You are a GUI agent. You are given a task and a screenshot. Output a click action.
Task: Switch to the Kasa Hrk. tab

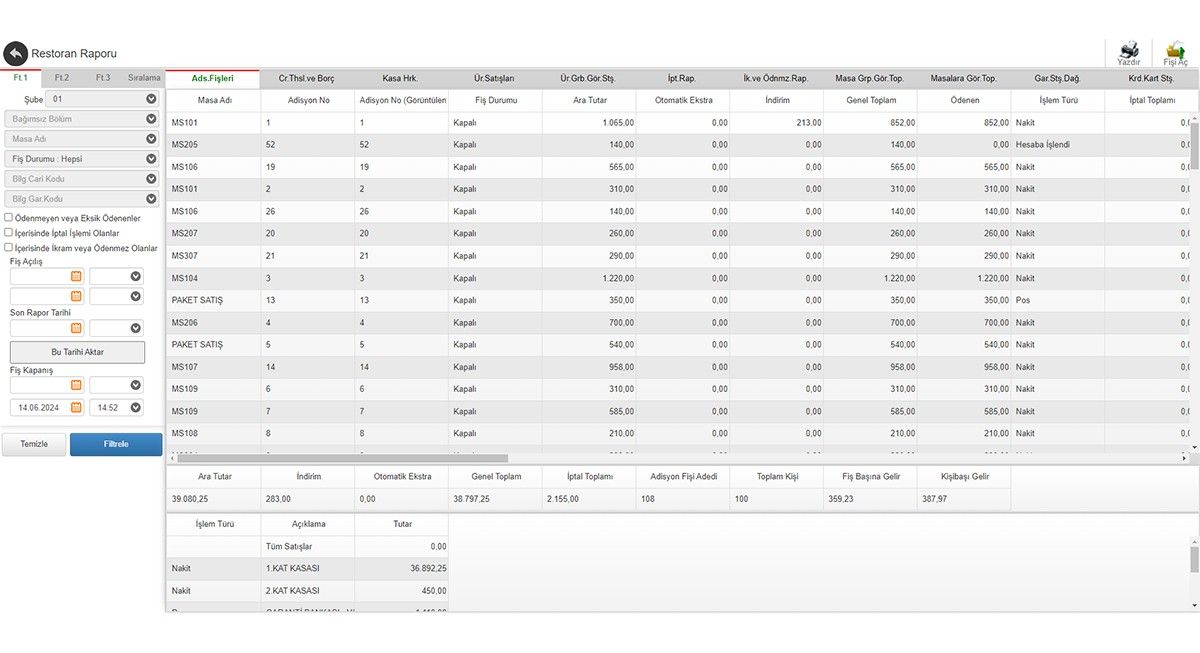(x=400, y=78)
